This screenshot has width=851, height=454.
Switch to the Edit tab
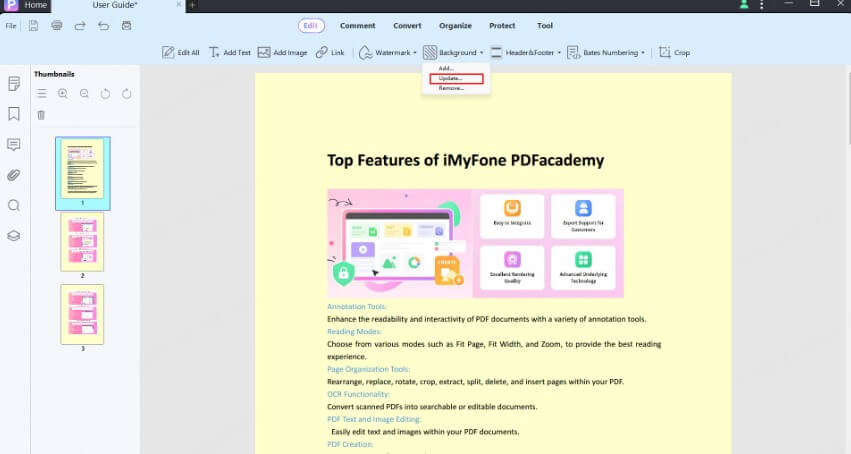click(311, 25)
